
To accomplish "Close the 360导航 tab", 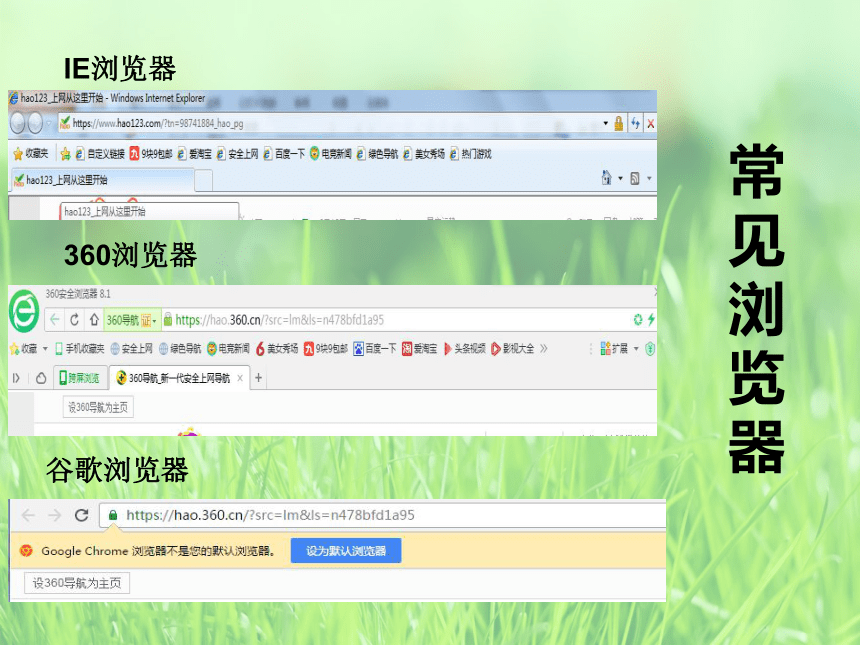I will [x=240, y=378].
